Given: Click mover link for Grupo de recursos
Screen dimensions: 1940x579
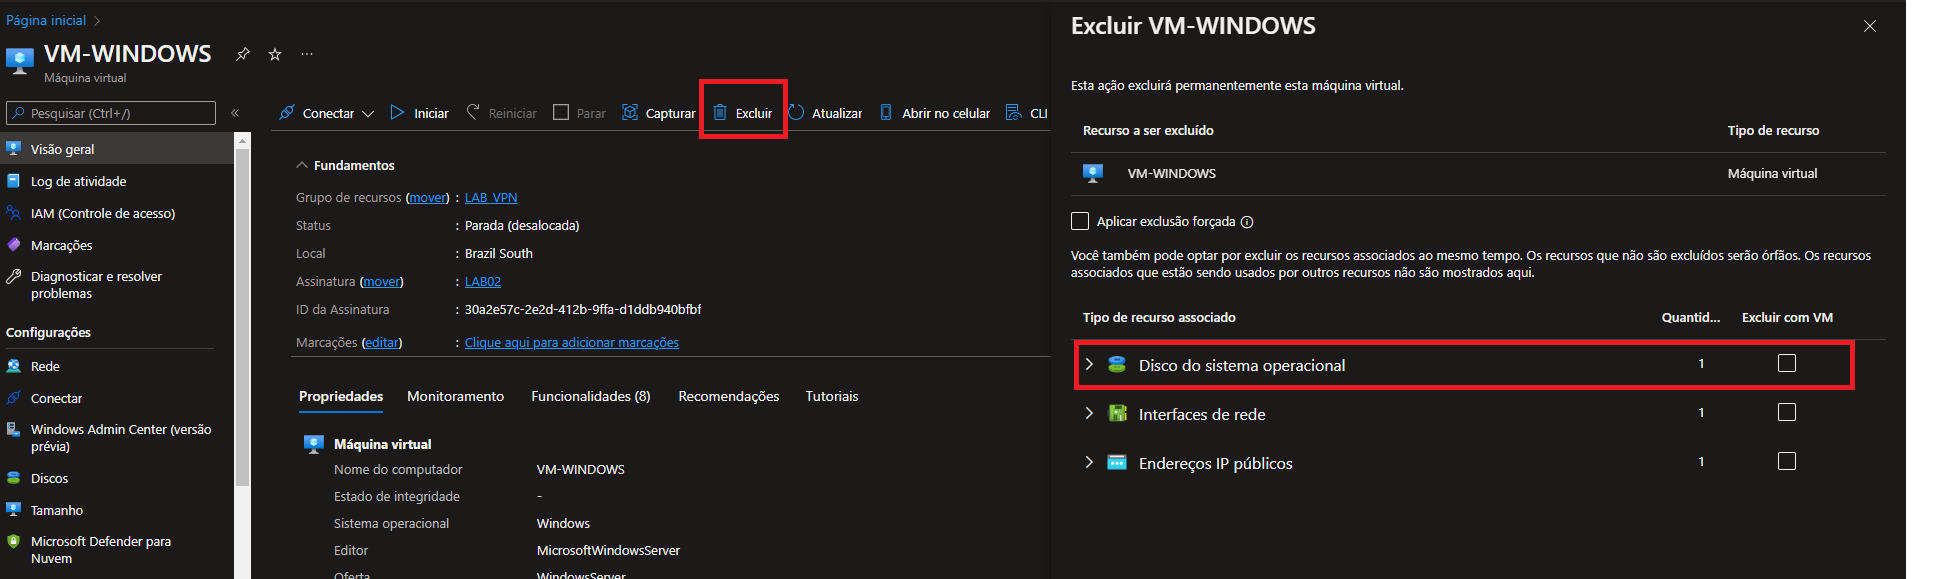Looking at the screenshot, I should click(428, 198).
